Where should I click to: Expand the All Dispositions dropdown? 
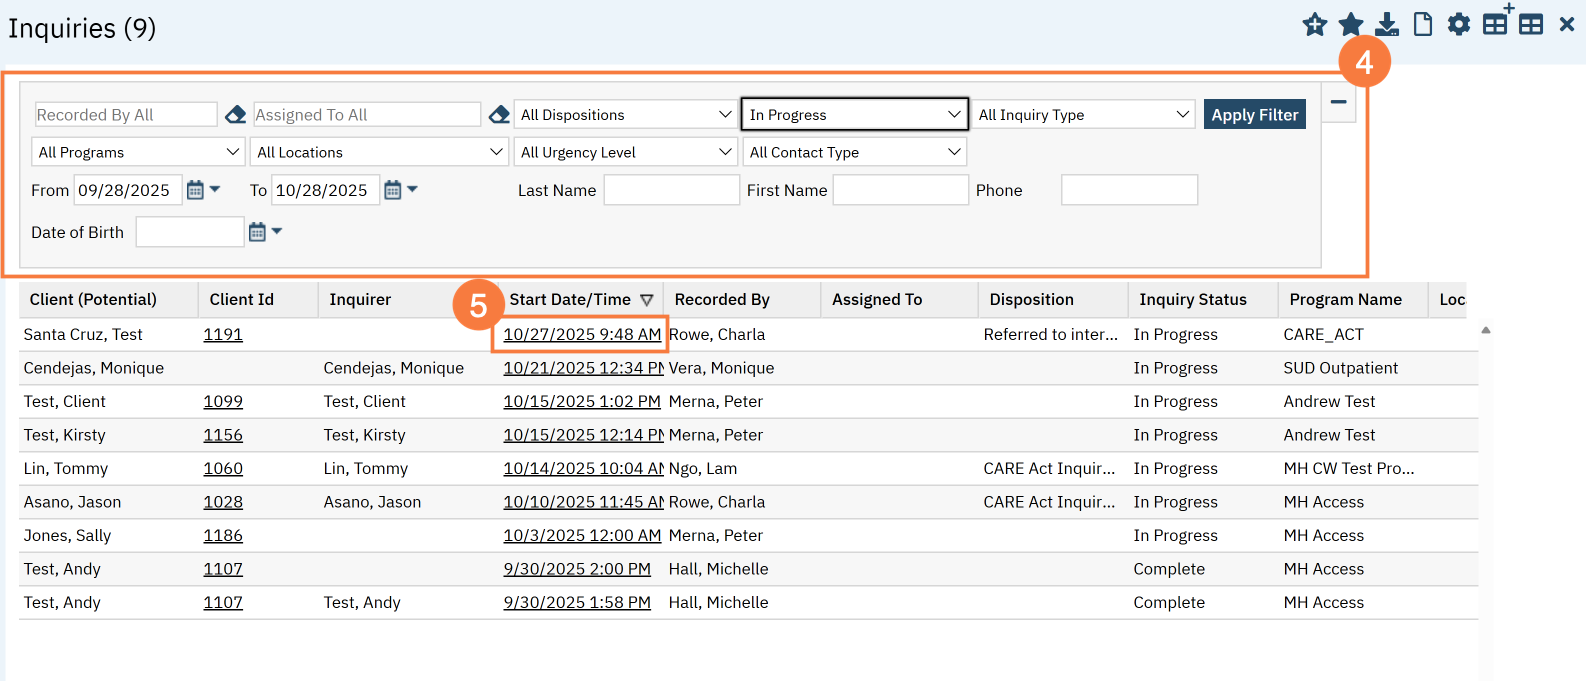pos(626,115)
